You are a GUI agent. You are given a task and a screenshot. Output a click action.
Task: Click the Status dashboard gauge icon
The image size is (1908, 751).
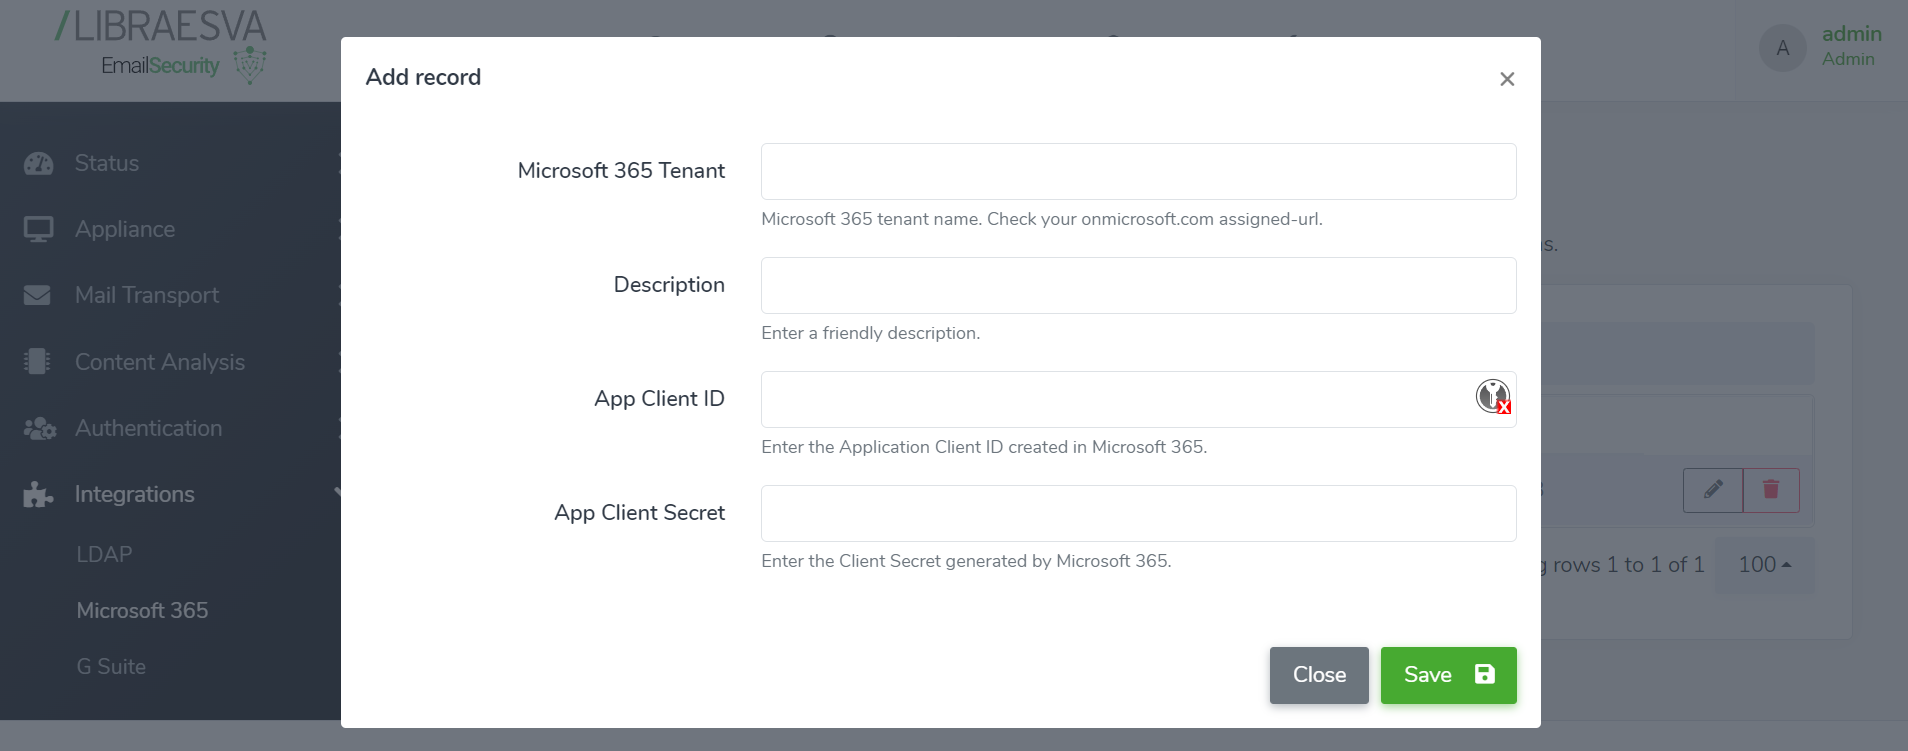tap(39, 163)
